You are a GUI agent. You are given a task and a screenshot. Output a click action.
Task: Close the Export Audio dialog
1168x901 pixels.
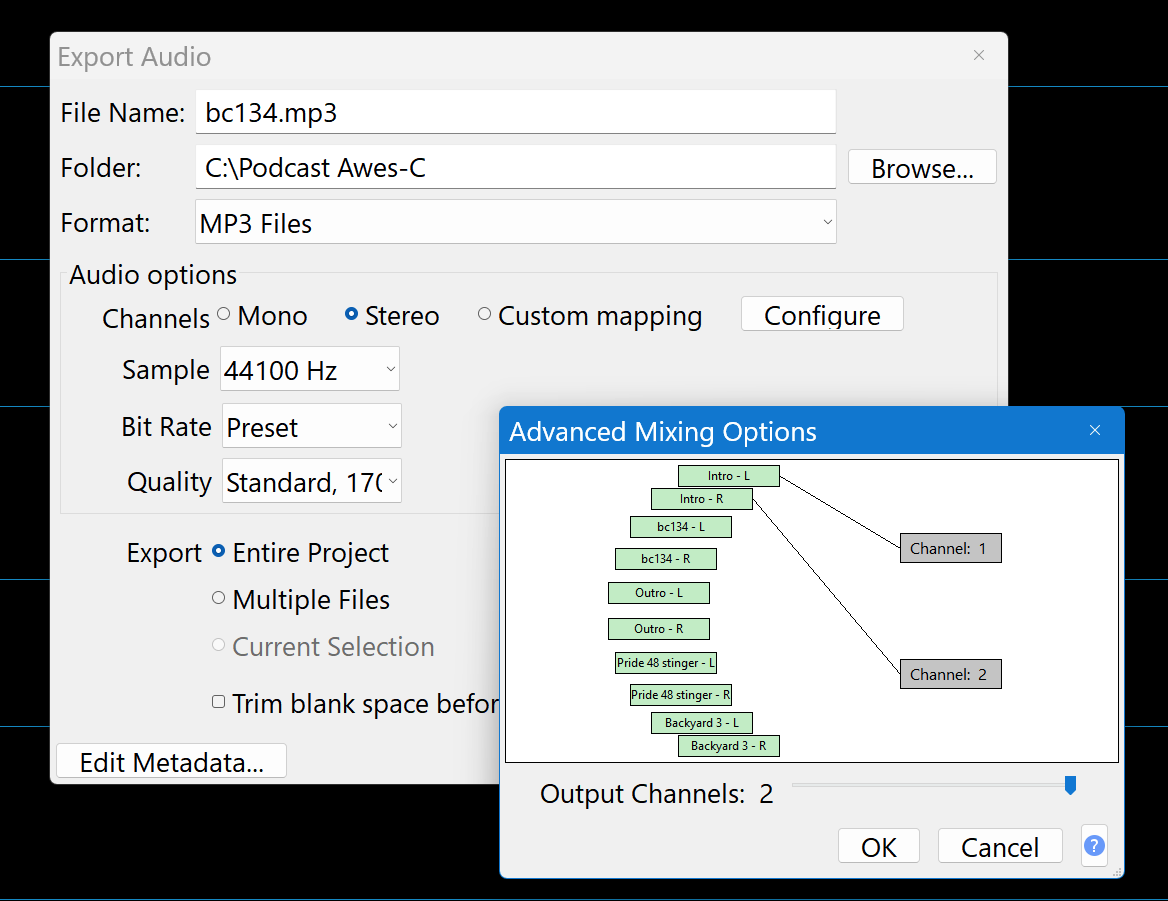pos(979,56)
